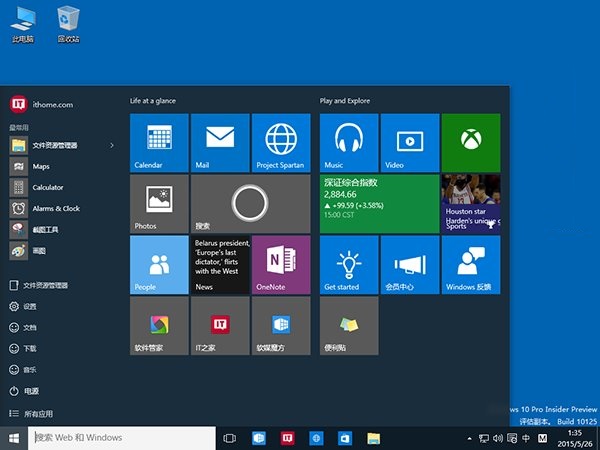This screenshot has width=600, height=450.
Task: Click the Task View taskbar icon
Action: pos(229,438)
